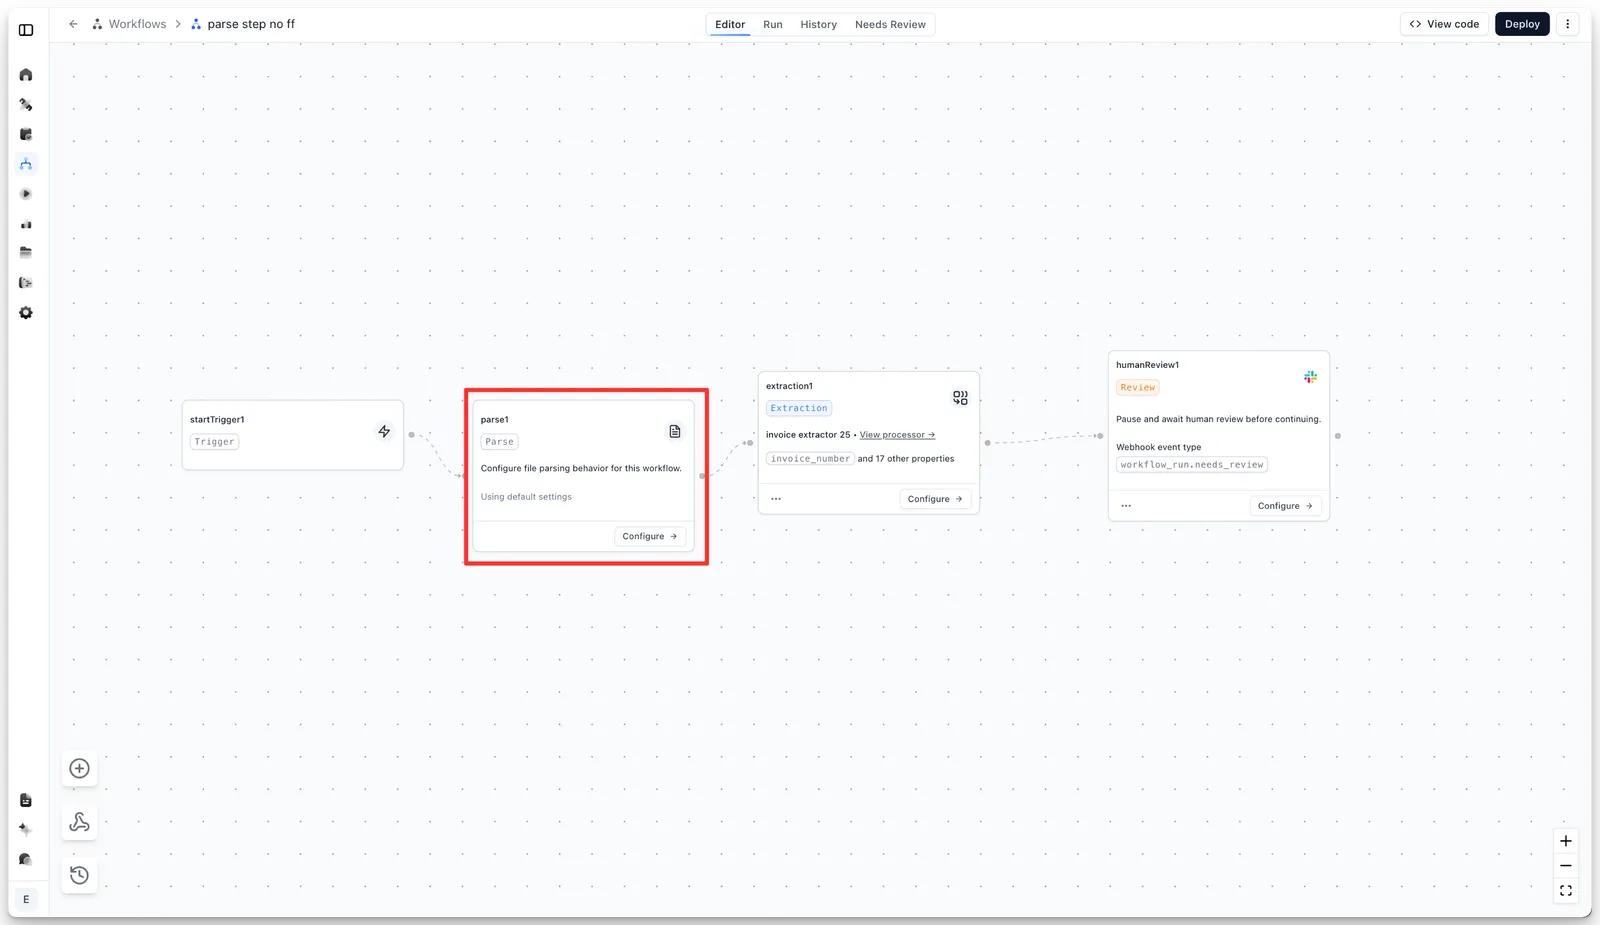The height and width of the screenshot is (925, 1600).
Task: Select the startTrigger1 node title
Action: pos(217,420)
